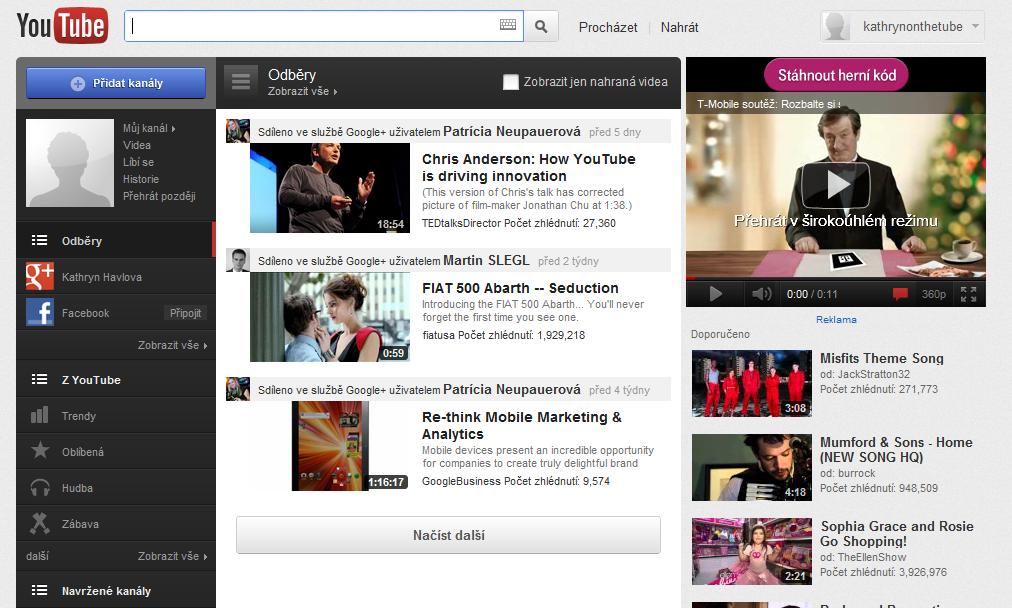Screen dimensions: 1012x608
Task: Open Líbí se in profile menu
Action: (138, 162)
